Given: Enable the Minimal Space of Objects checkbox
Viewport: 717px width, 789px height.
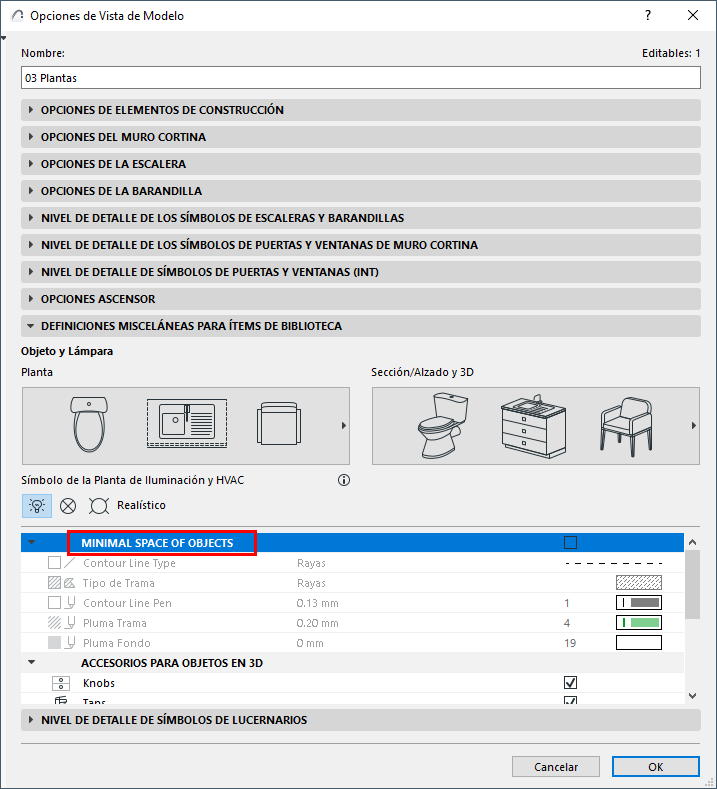Looking at the screenshot, I should [x=571, y=542].
